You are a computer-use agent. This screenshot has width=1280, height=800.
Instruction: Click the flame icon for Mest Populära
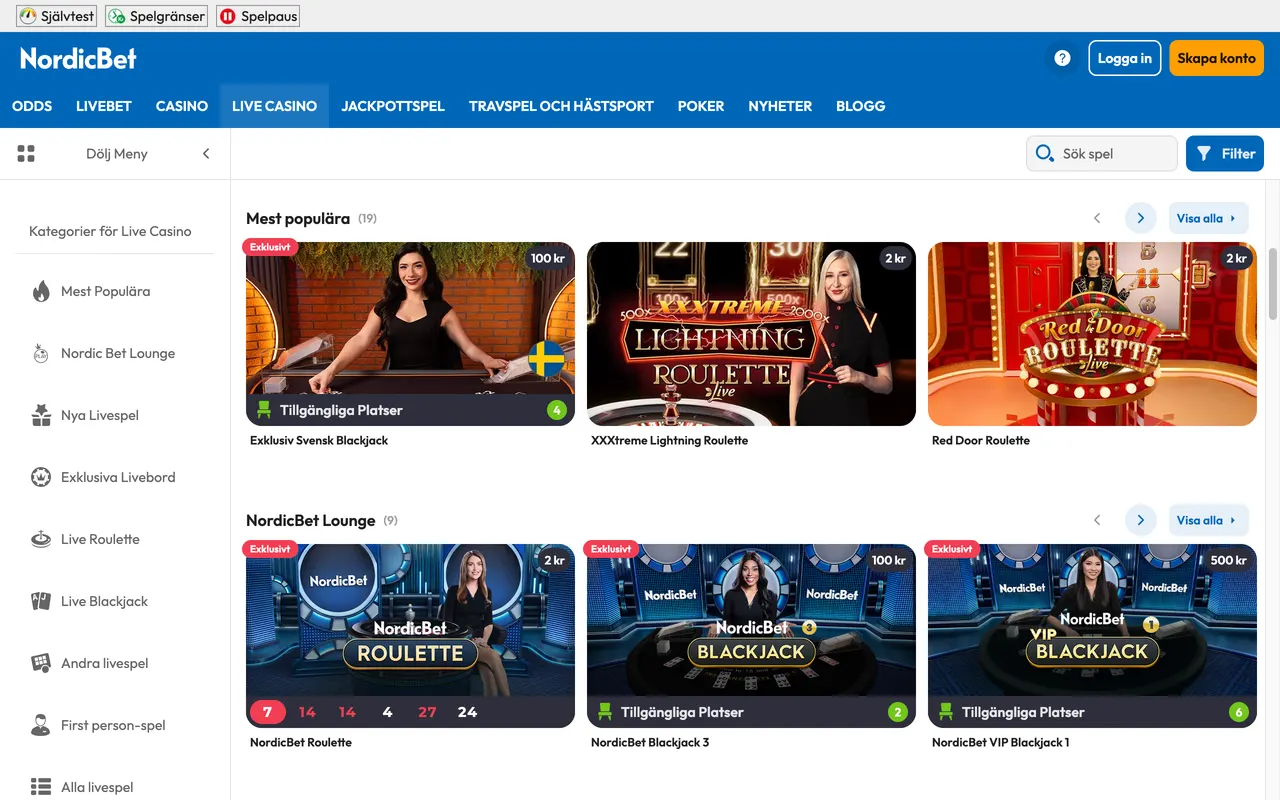pos(41,291)
